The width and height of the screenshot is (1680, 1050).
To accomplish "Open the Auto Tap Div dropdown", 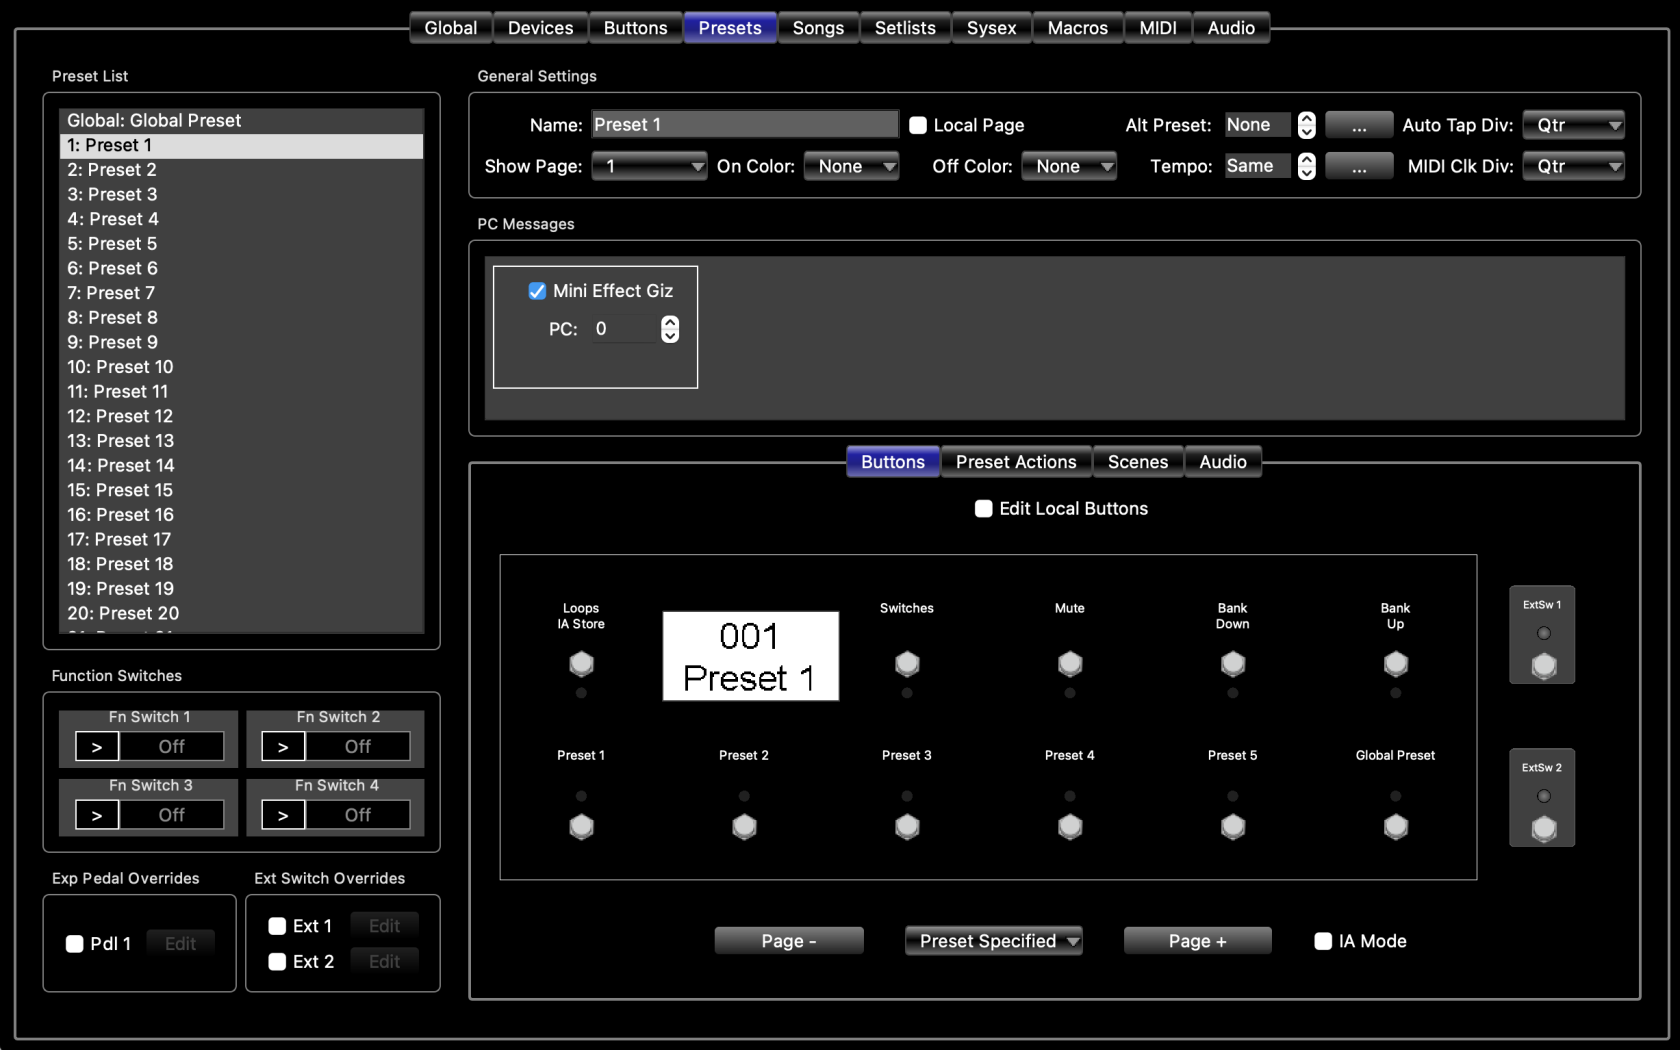I will (x=1573, y=125).
